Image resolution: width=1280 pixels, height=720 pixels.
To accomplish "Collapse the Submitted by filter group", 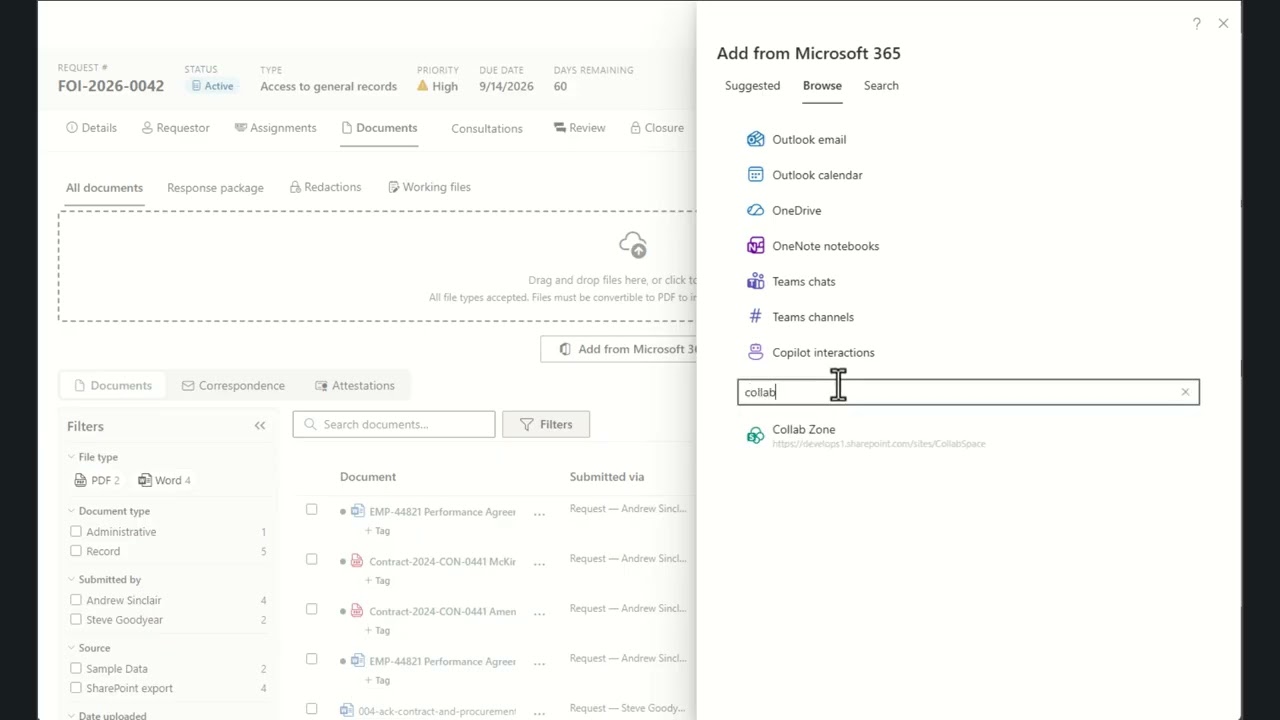I will click(71, 579).
